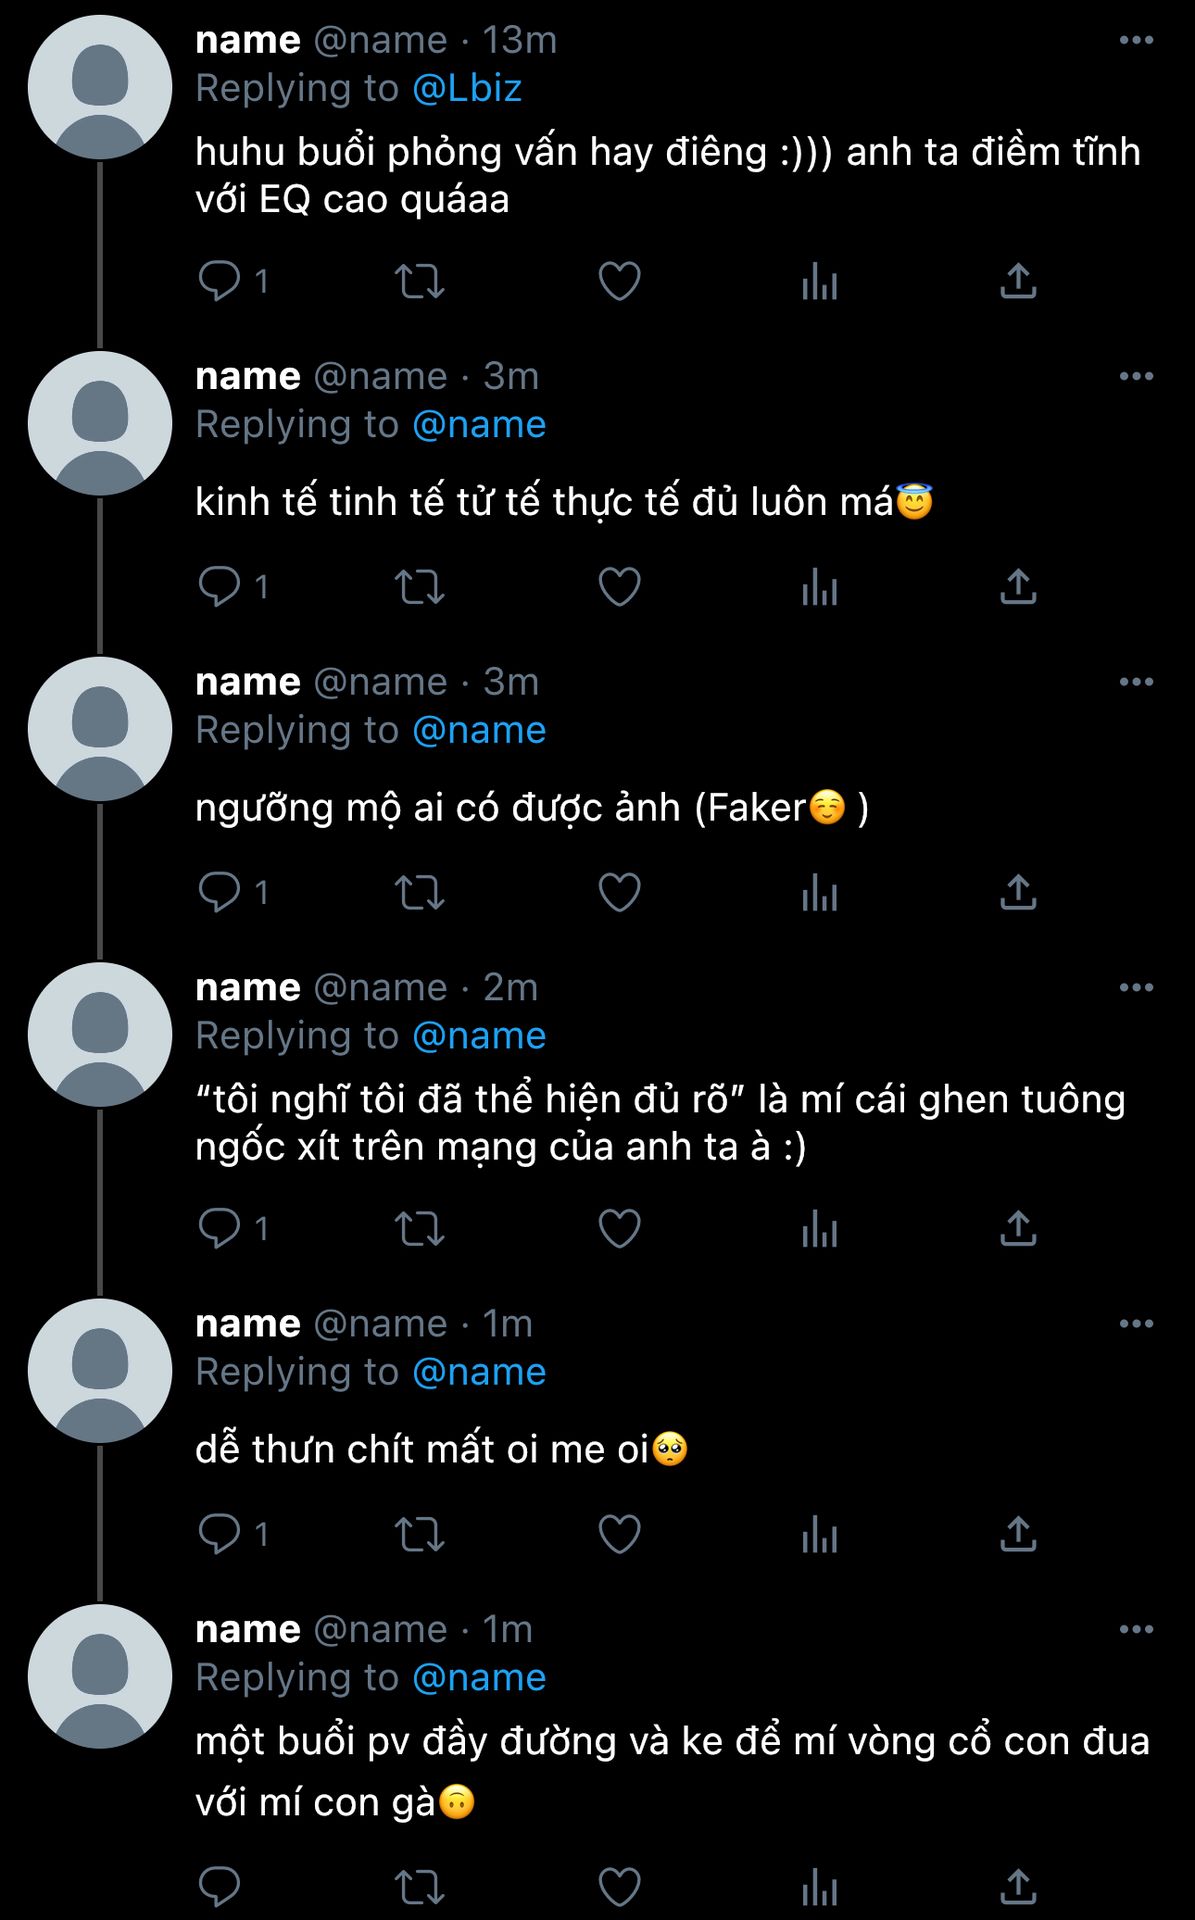Click @name mention in the 2m tweet's reply line

(x=479, y=1036)
